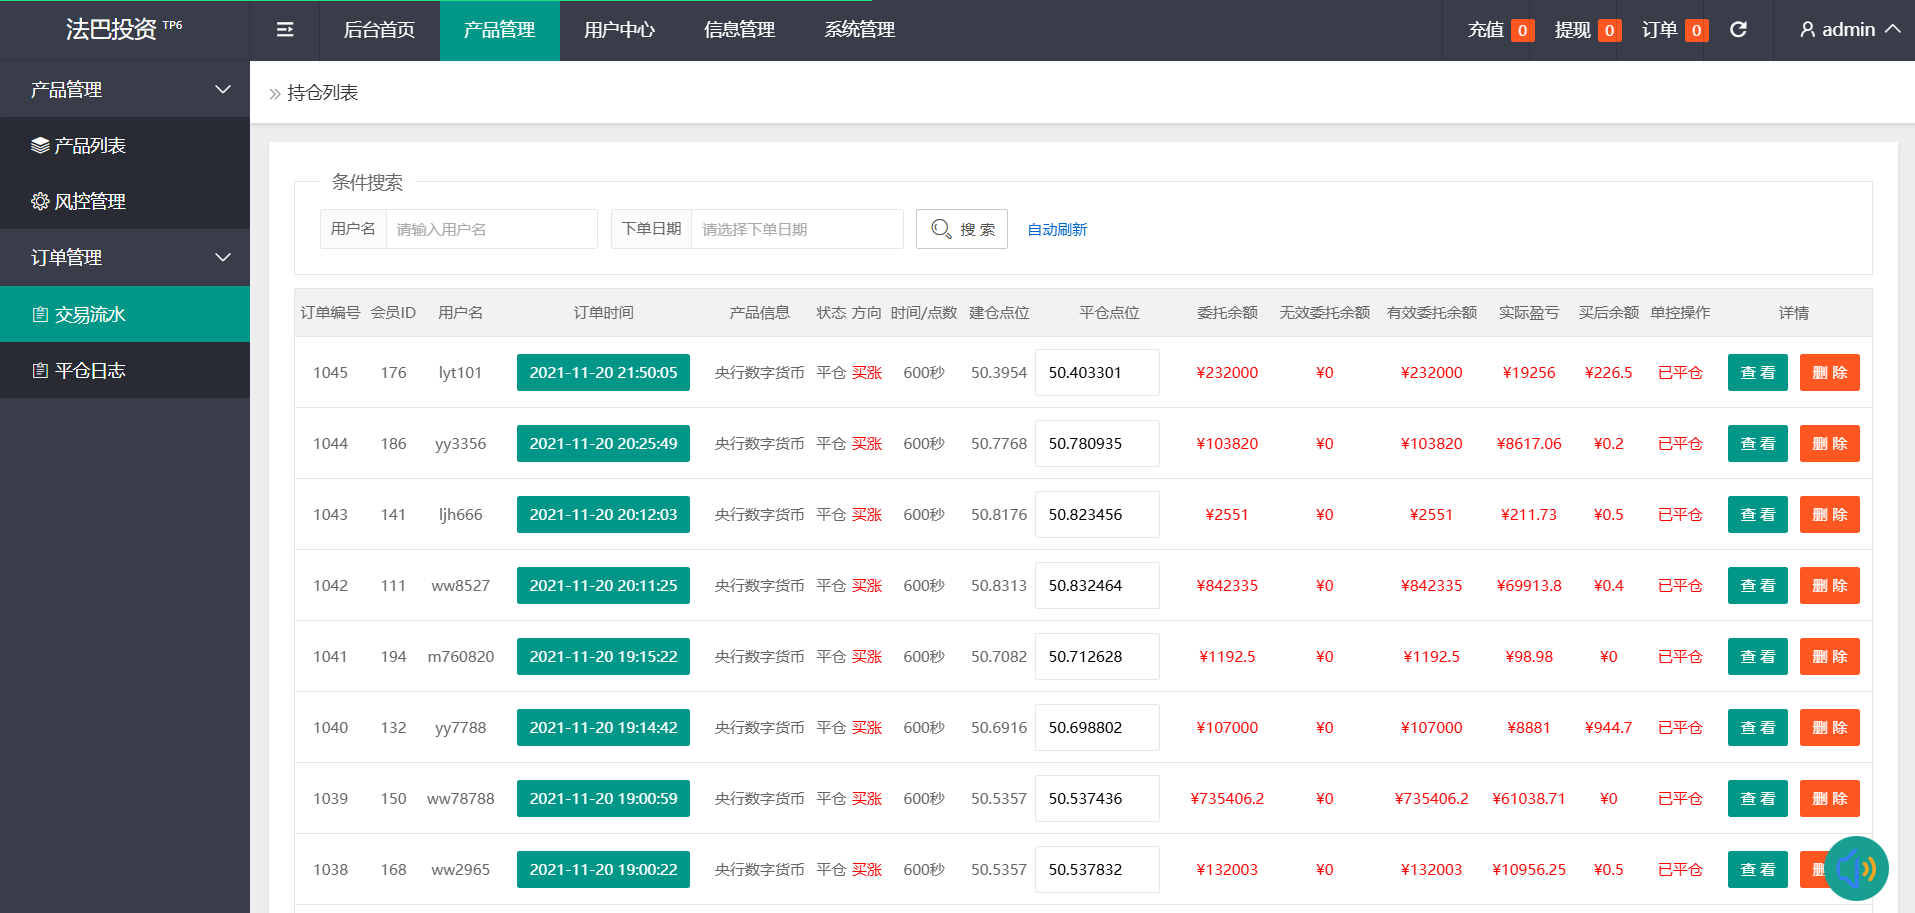Image resolution: width=1915 pixels, height=913 pixels.
Task: Collapse the 产品管理 sidebar section
Action: (x=124, y=90)
